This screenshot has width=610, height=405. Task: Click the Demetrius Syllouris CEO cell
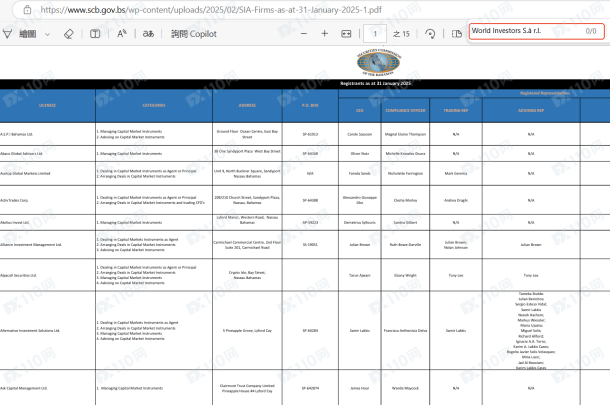[x=360, y=223]
